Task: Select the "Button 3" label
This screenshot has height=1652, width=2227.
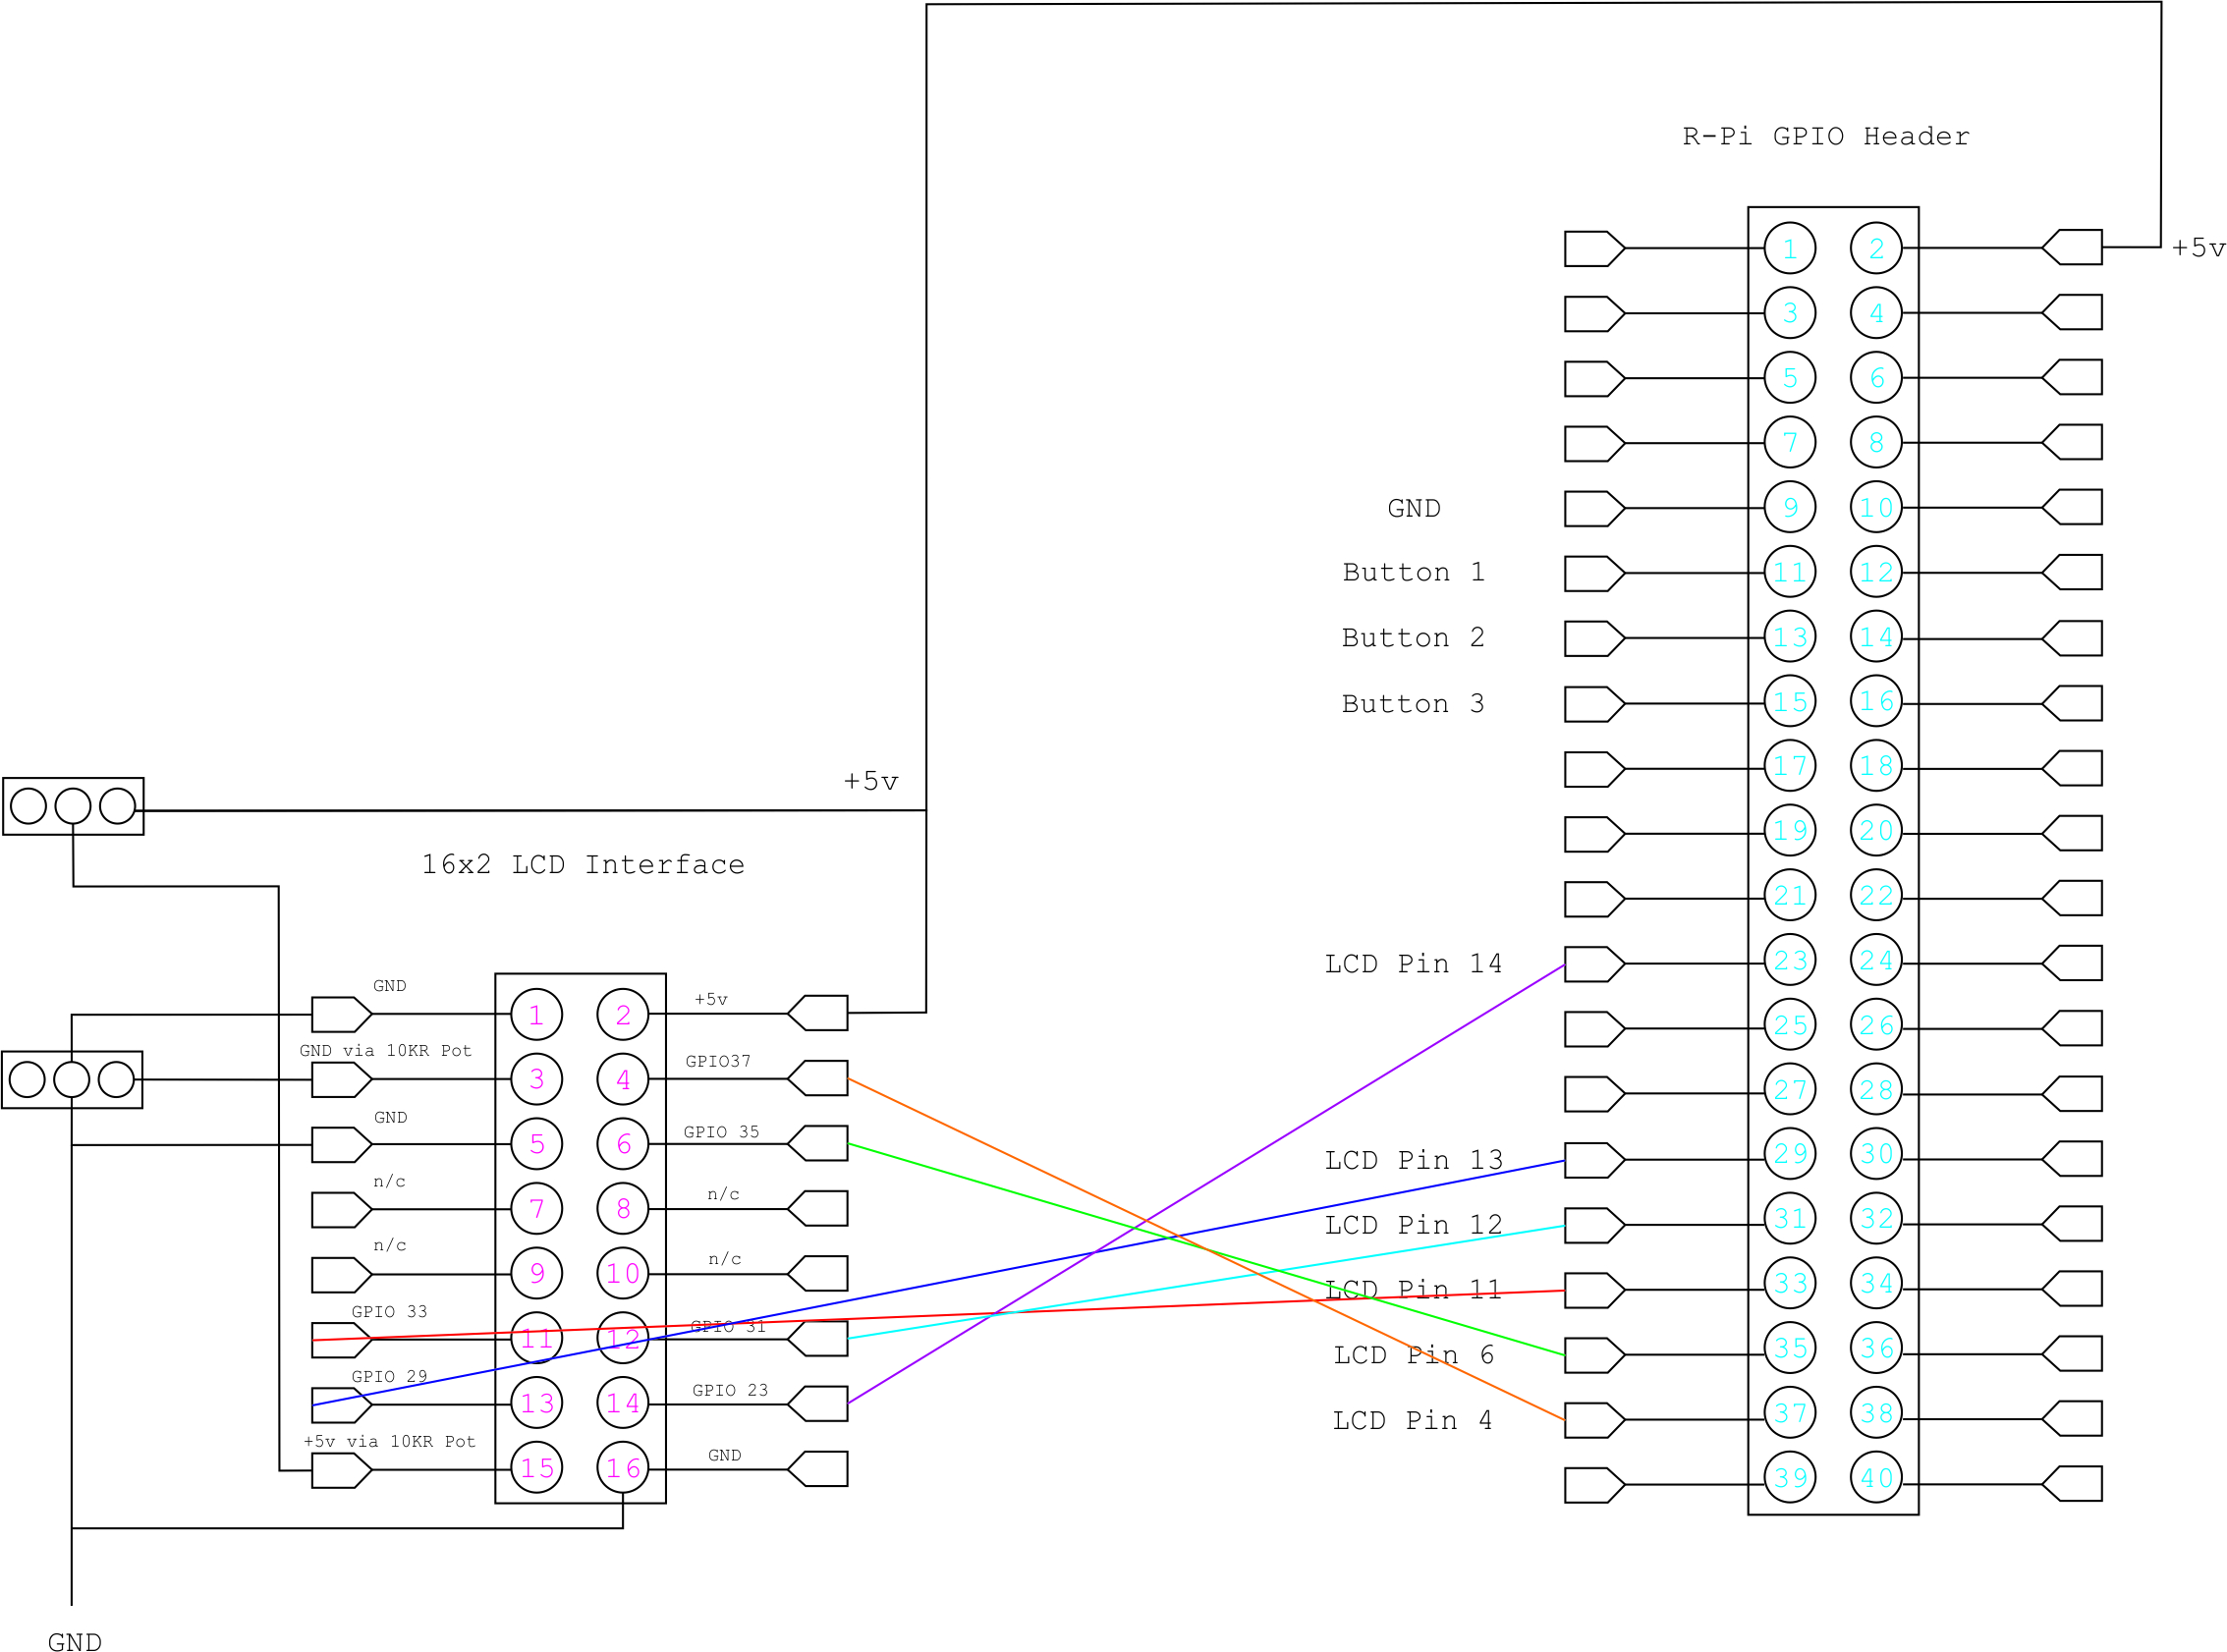Action: (1412, 703)
